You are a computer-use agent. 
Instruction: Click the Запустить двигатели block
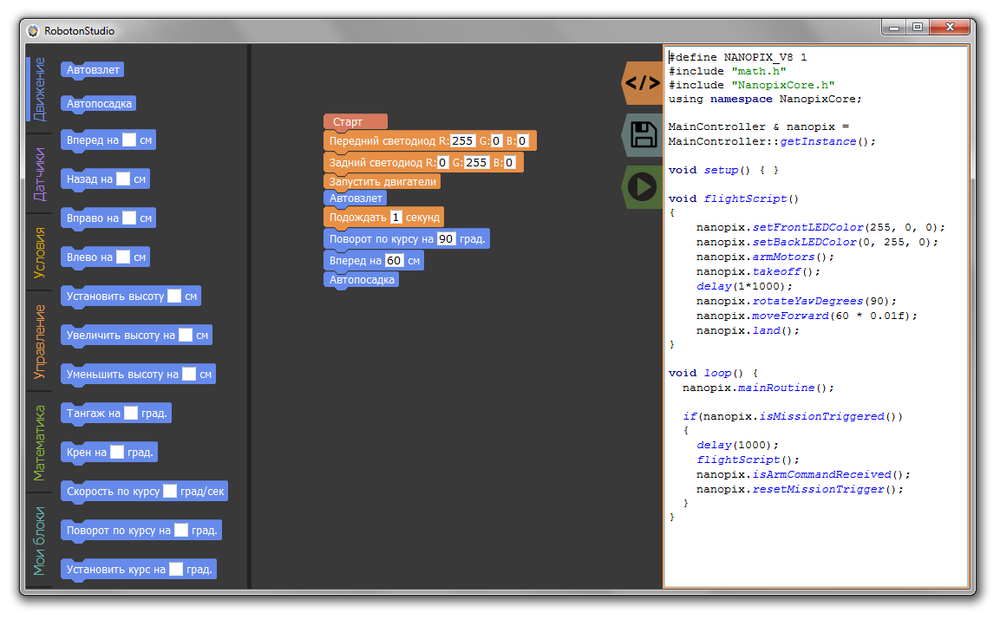[382, 182]
